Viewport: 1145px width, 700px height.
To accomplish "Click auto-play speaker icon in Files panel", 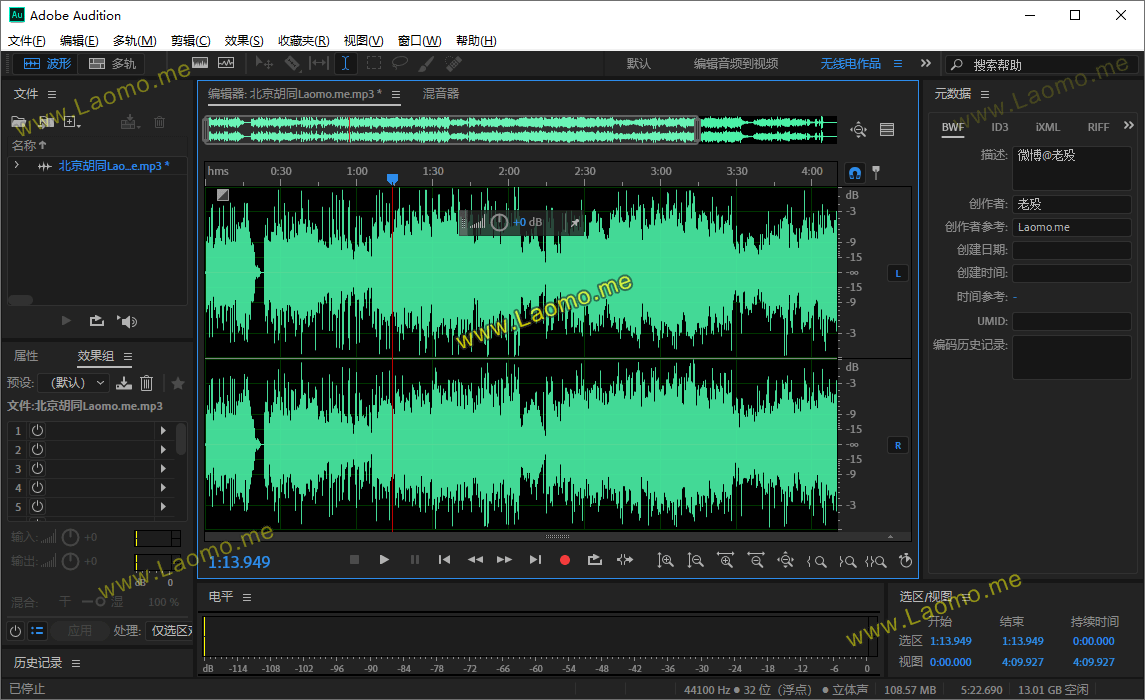I will [x=127, y=321].
